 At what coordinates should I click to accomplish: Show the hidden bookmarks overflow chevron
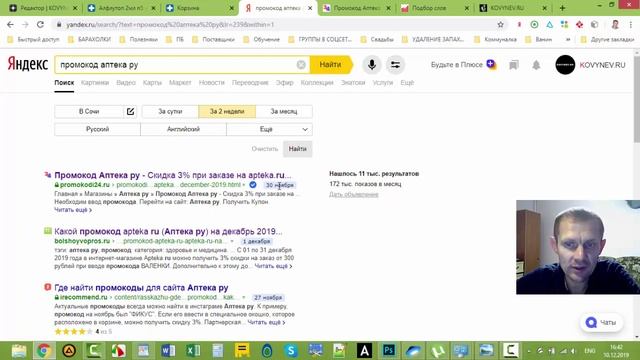click(568, 40)
